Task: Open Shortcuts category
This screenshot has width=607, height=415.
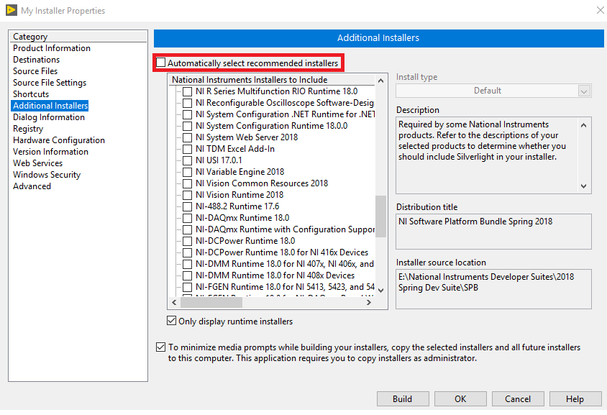Action: tap(31, 94)
